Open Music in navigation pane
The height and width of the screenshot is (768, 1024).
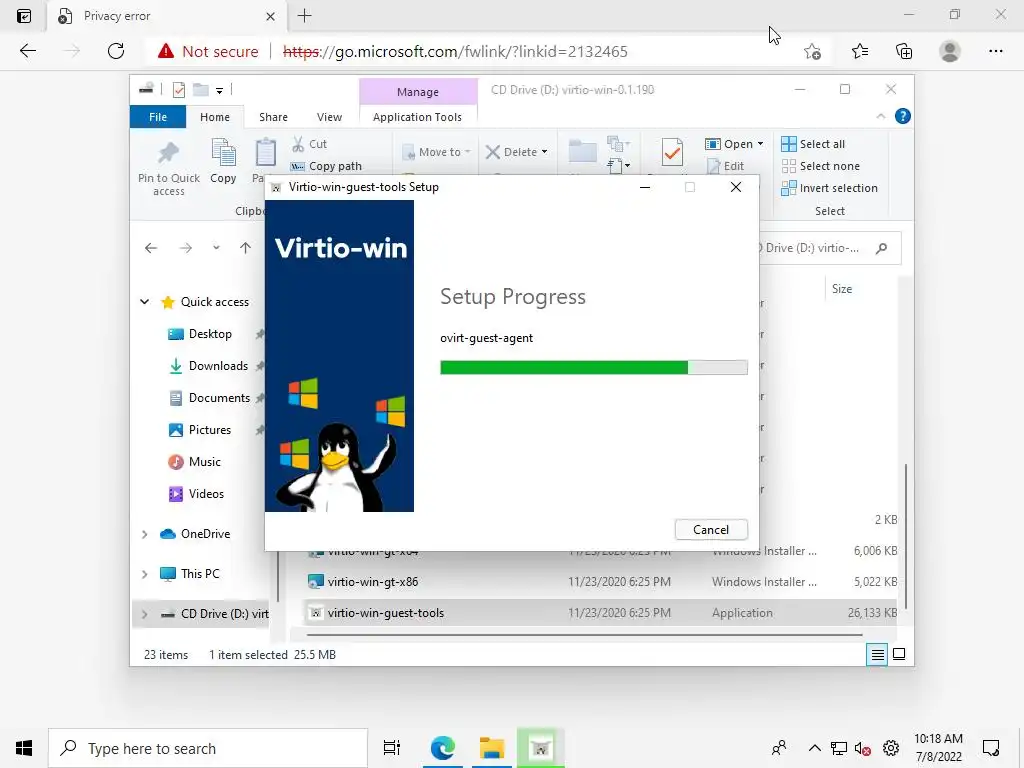195,462
